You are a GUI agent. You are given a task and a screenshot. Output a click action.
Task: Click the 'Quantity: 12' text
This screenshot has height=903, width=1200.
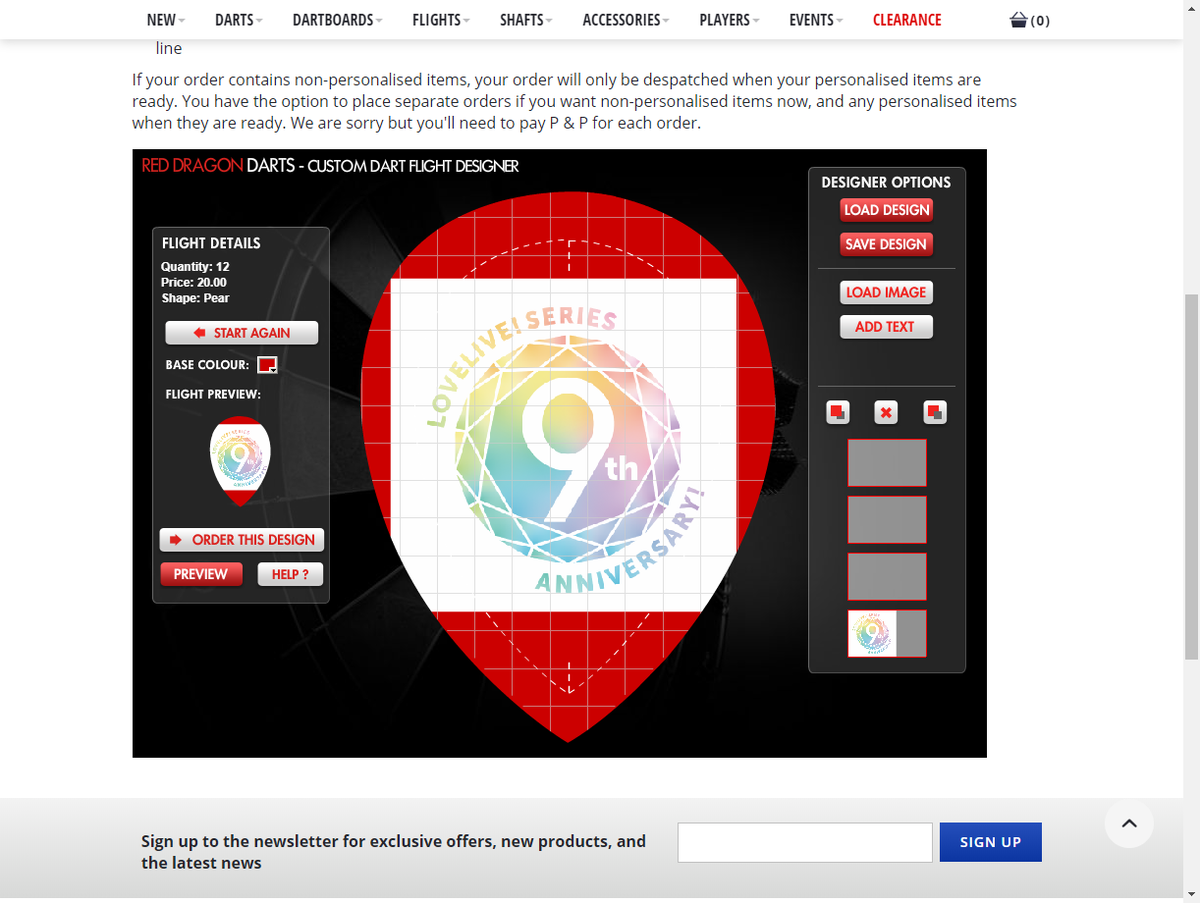[x=195, y=267]
